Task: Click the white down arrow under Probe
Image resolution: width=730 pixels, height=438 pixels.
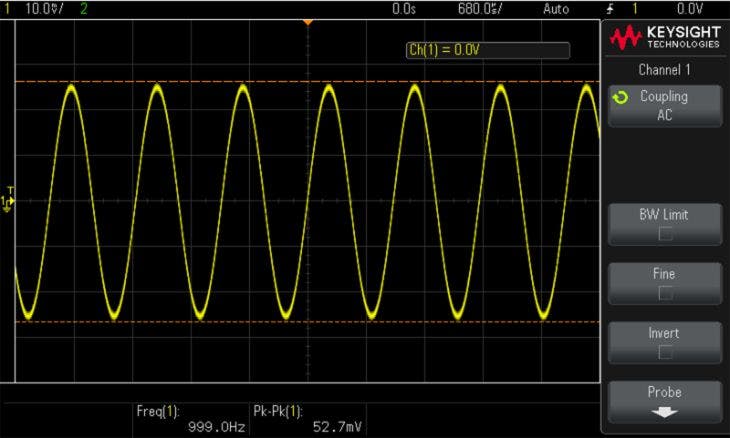Action: tap(664, 412)
